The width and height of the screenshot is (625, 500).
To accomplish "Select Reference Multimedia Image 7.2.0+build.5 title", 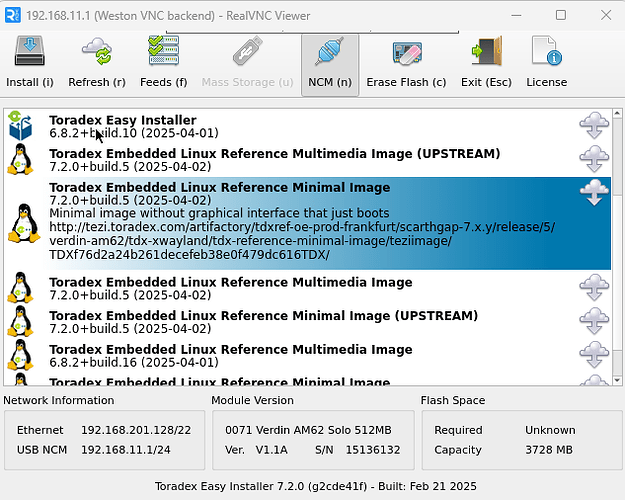I will pyautogui.click(x=231, y=282).
